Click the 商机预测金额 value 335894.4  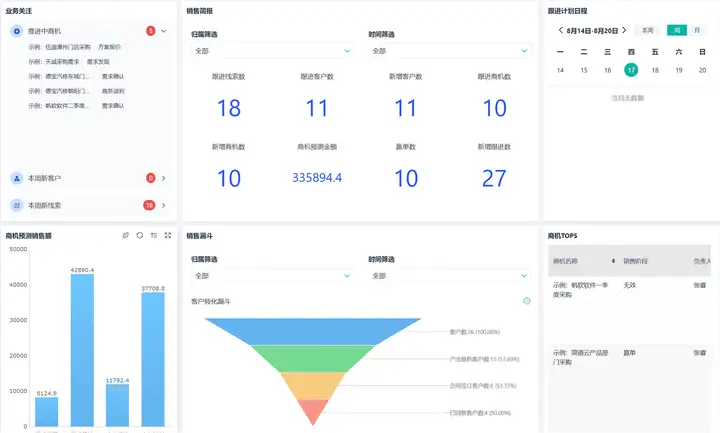pyautogui.click(x=317, y=178)
